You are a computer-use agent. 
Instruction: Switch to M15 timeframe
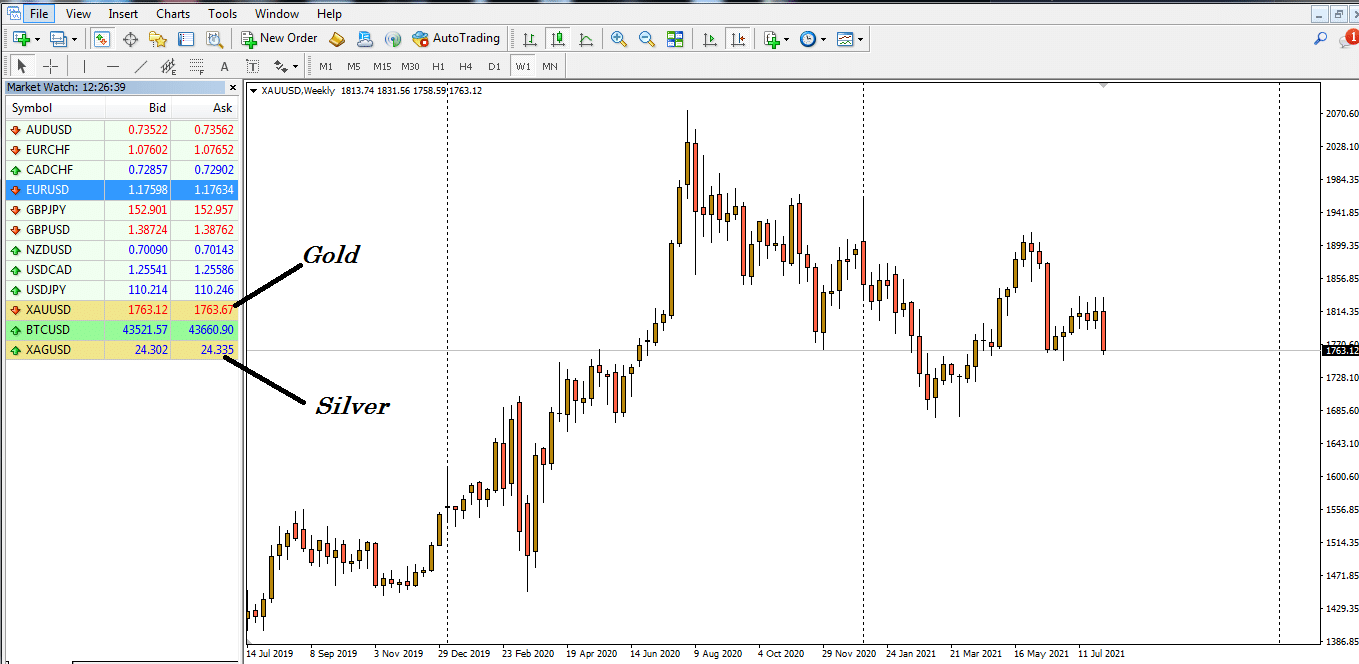pyautogui.click(x=382, y=67)
